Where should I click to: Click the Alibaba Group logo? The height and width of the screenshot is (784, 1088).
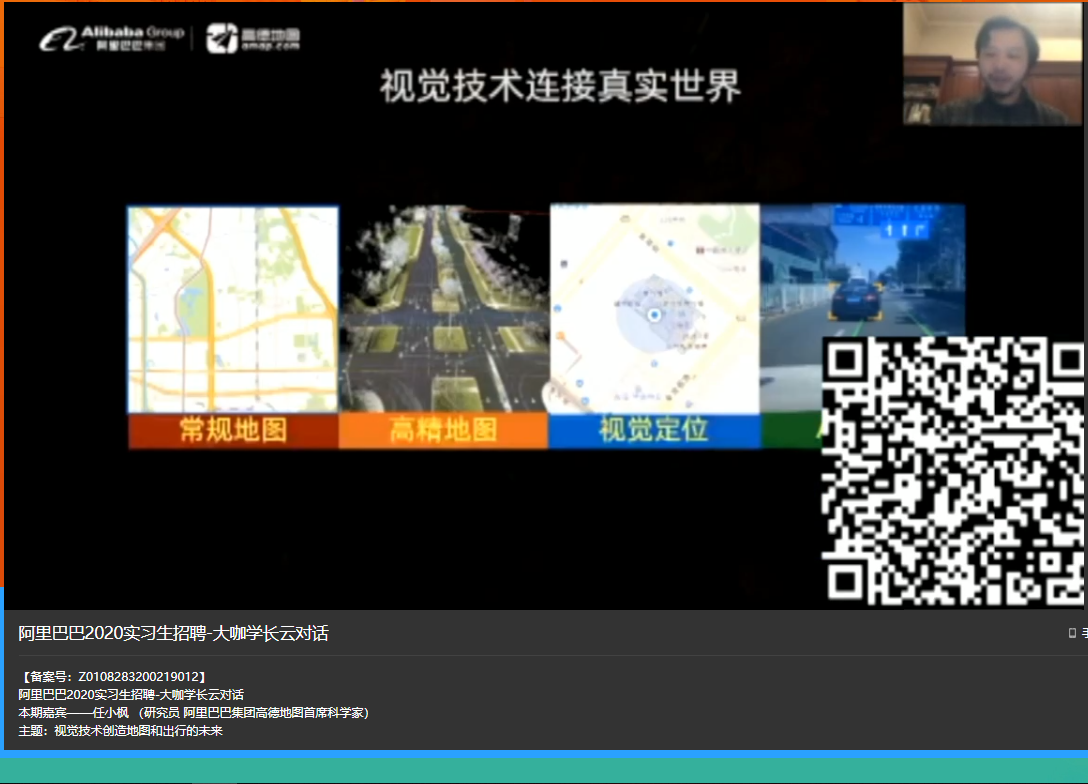click(112, 38)
